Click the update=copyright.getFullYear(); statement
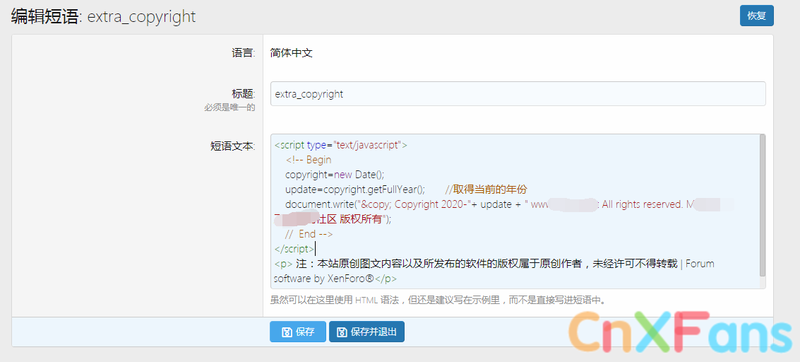 coord(355,190)
